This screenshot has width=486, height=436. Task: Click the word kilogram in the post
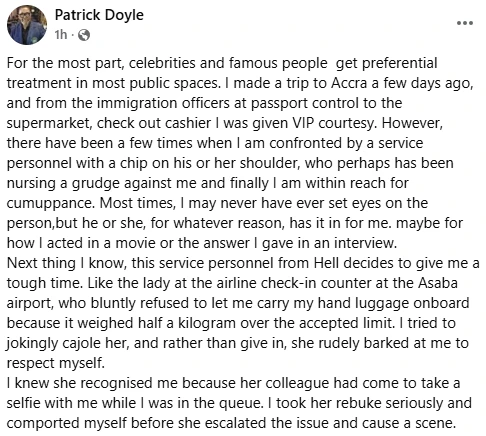pos(207,324)
